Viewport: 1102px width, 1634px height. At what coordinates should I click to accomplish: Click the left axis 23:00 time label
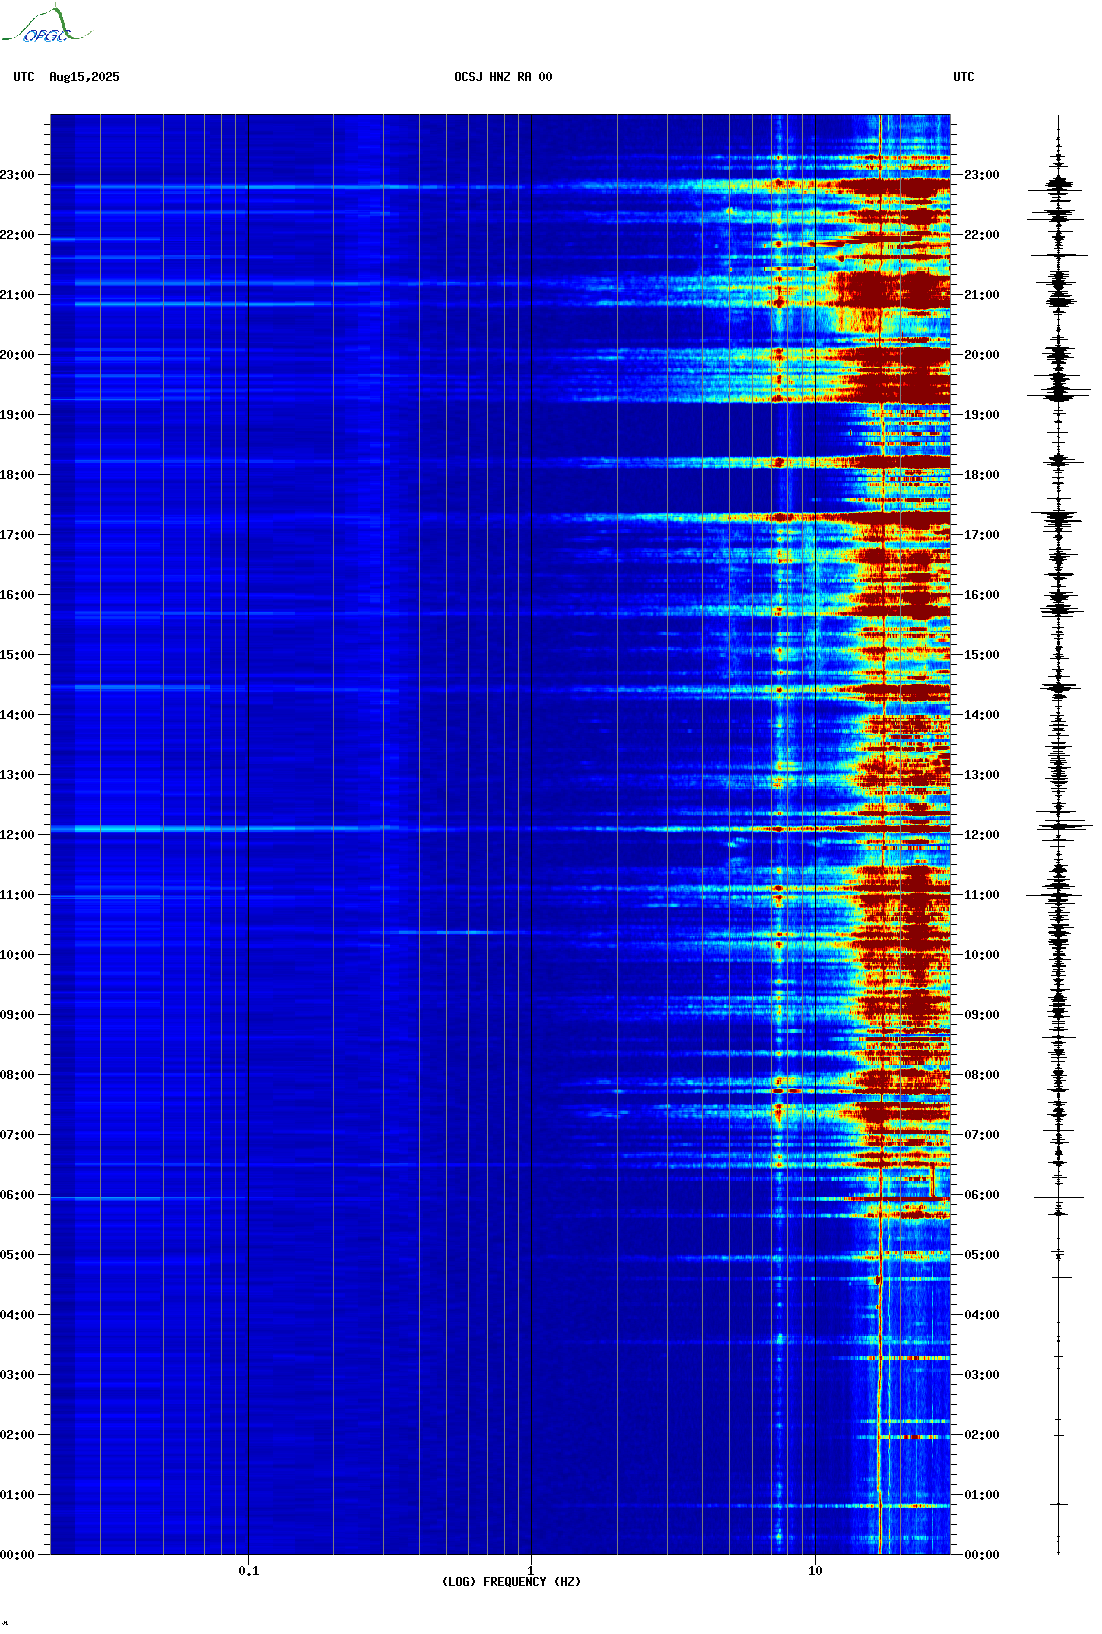pos(17,175)
